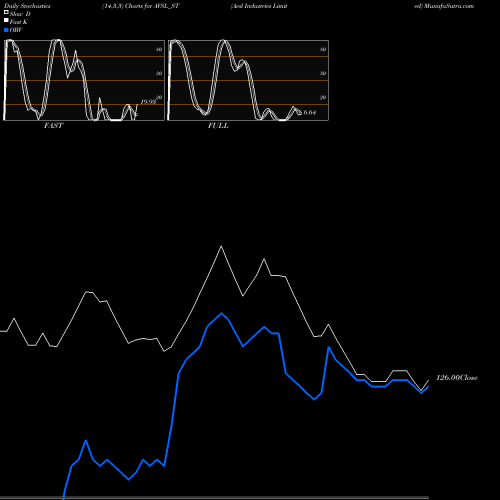Click the 50 level label in FULL chart
The height and width of the screenshot is (500, 500).
(323, 73)
